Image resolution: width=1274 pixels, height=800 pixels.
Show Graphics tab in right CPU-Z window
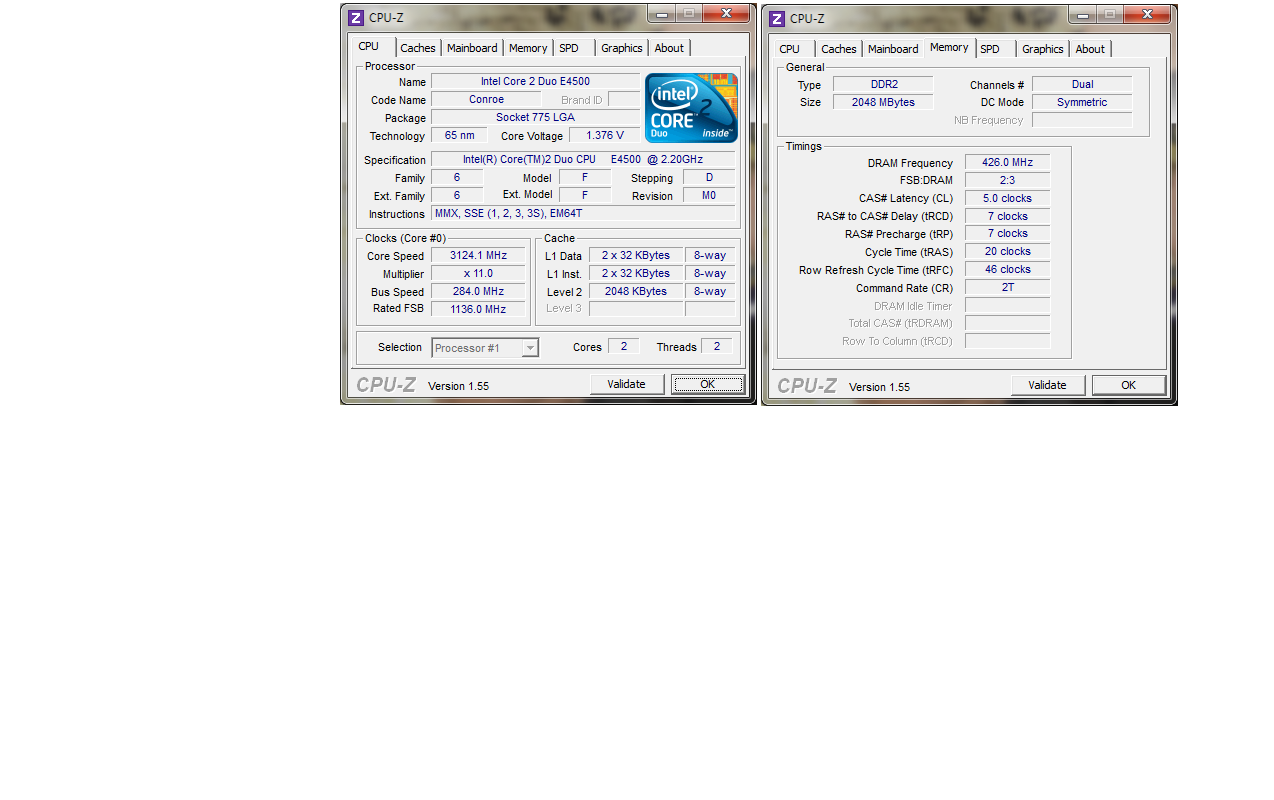click(x=1043, y=49)
